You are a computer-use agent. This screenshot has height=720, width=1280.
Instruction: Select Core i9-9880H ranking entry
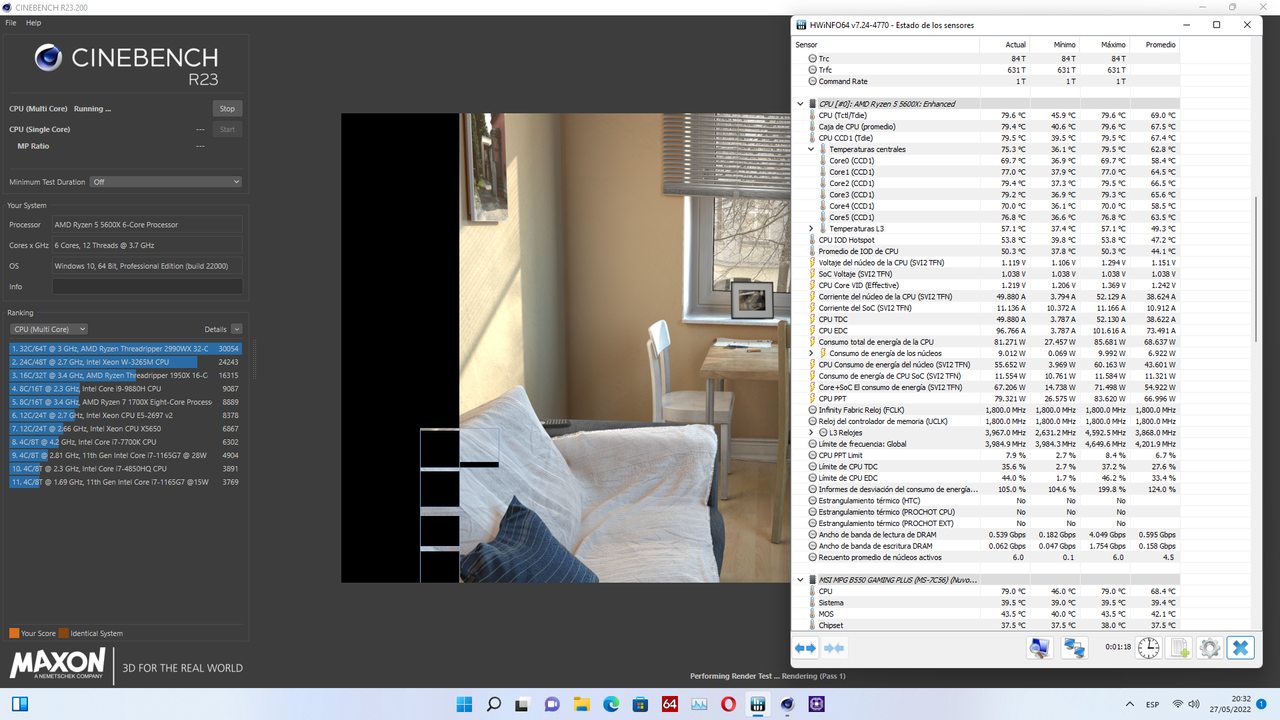pos(126,389)
